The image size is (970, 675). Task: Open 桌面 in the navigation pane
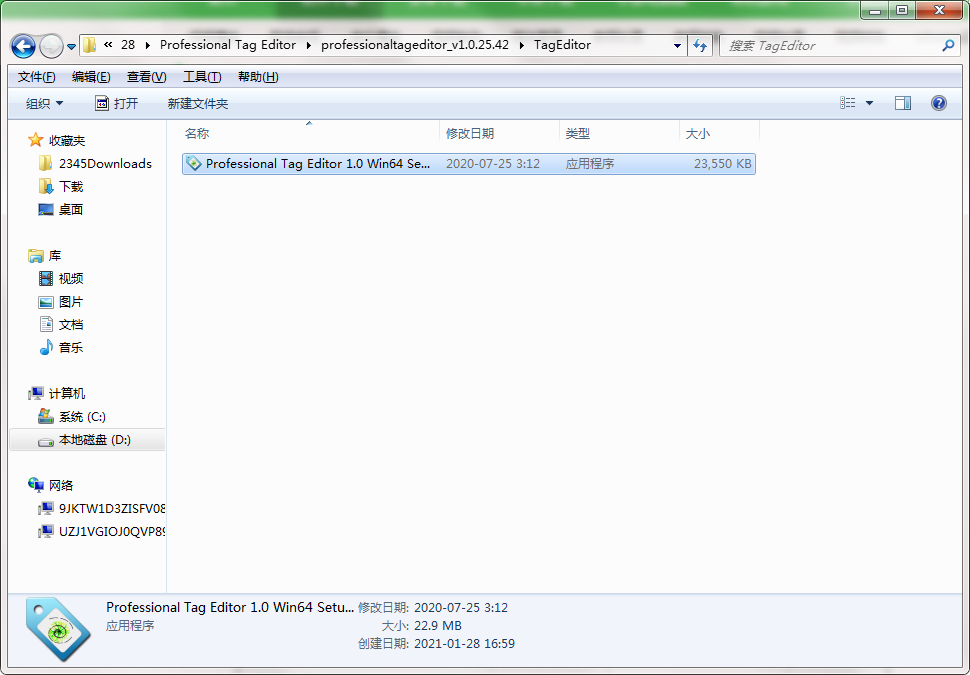tap(71, 210)
